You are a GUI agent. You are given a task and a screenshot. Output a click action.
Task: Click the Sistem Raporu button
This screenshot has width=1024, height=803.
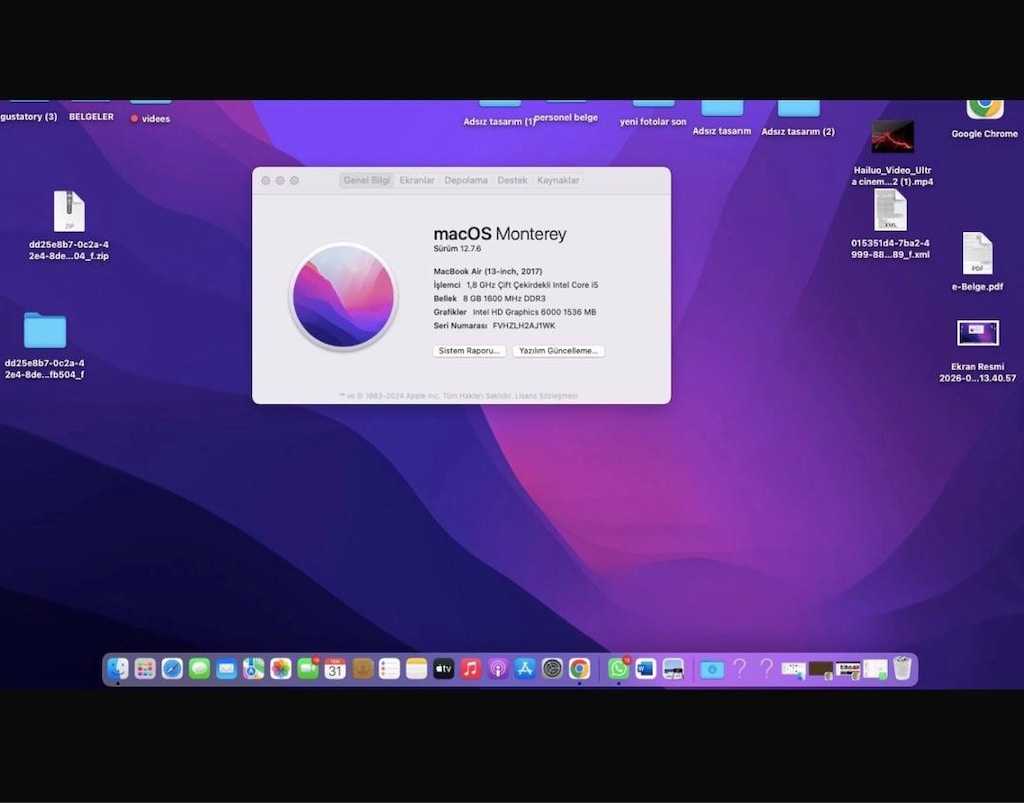tap(469, 351)
